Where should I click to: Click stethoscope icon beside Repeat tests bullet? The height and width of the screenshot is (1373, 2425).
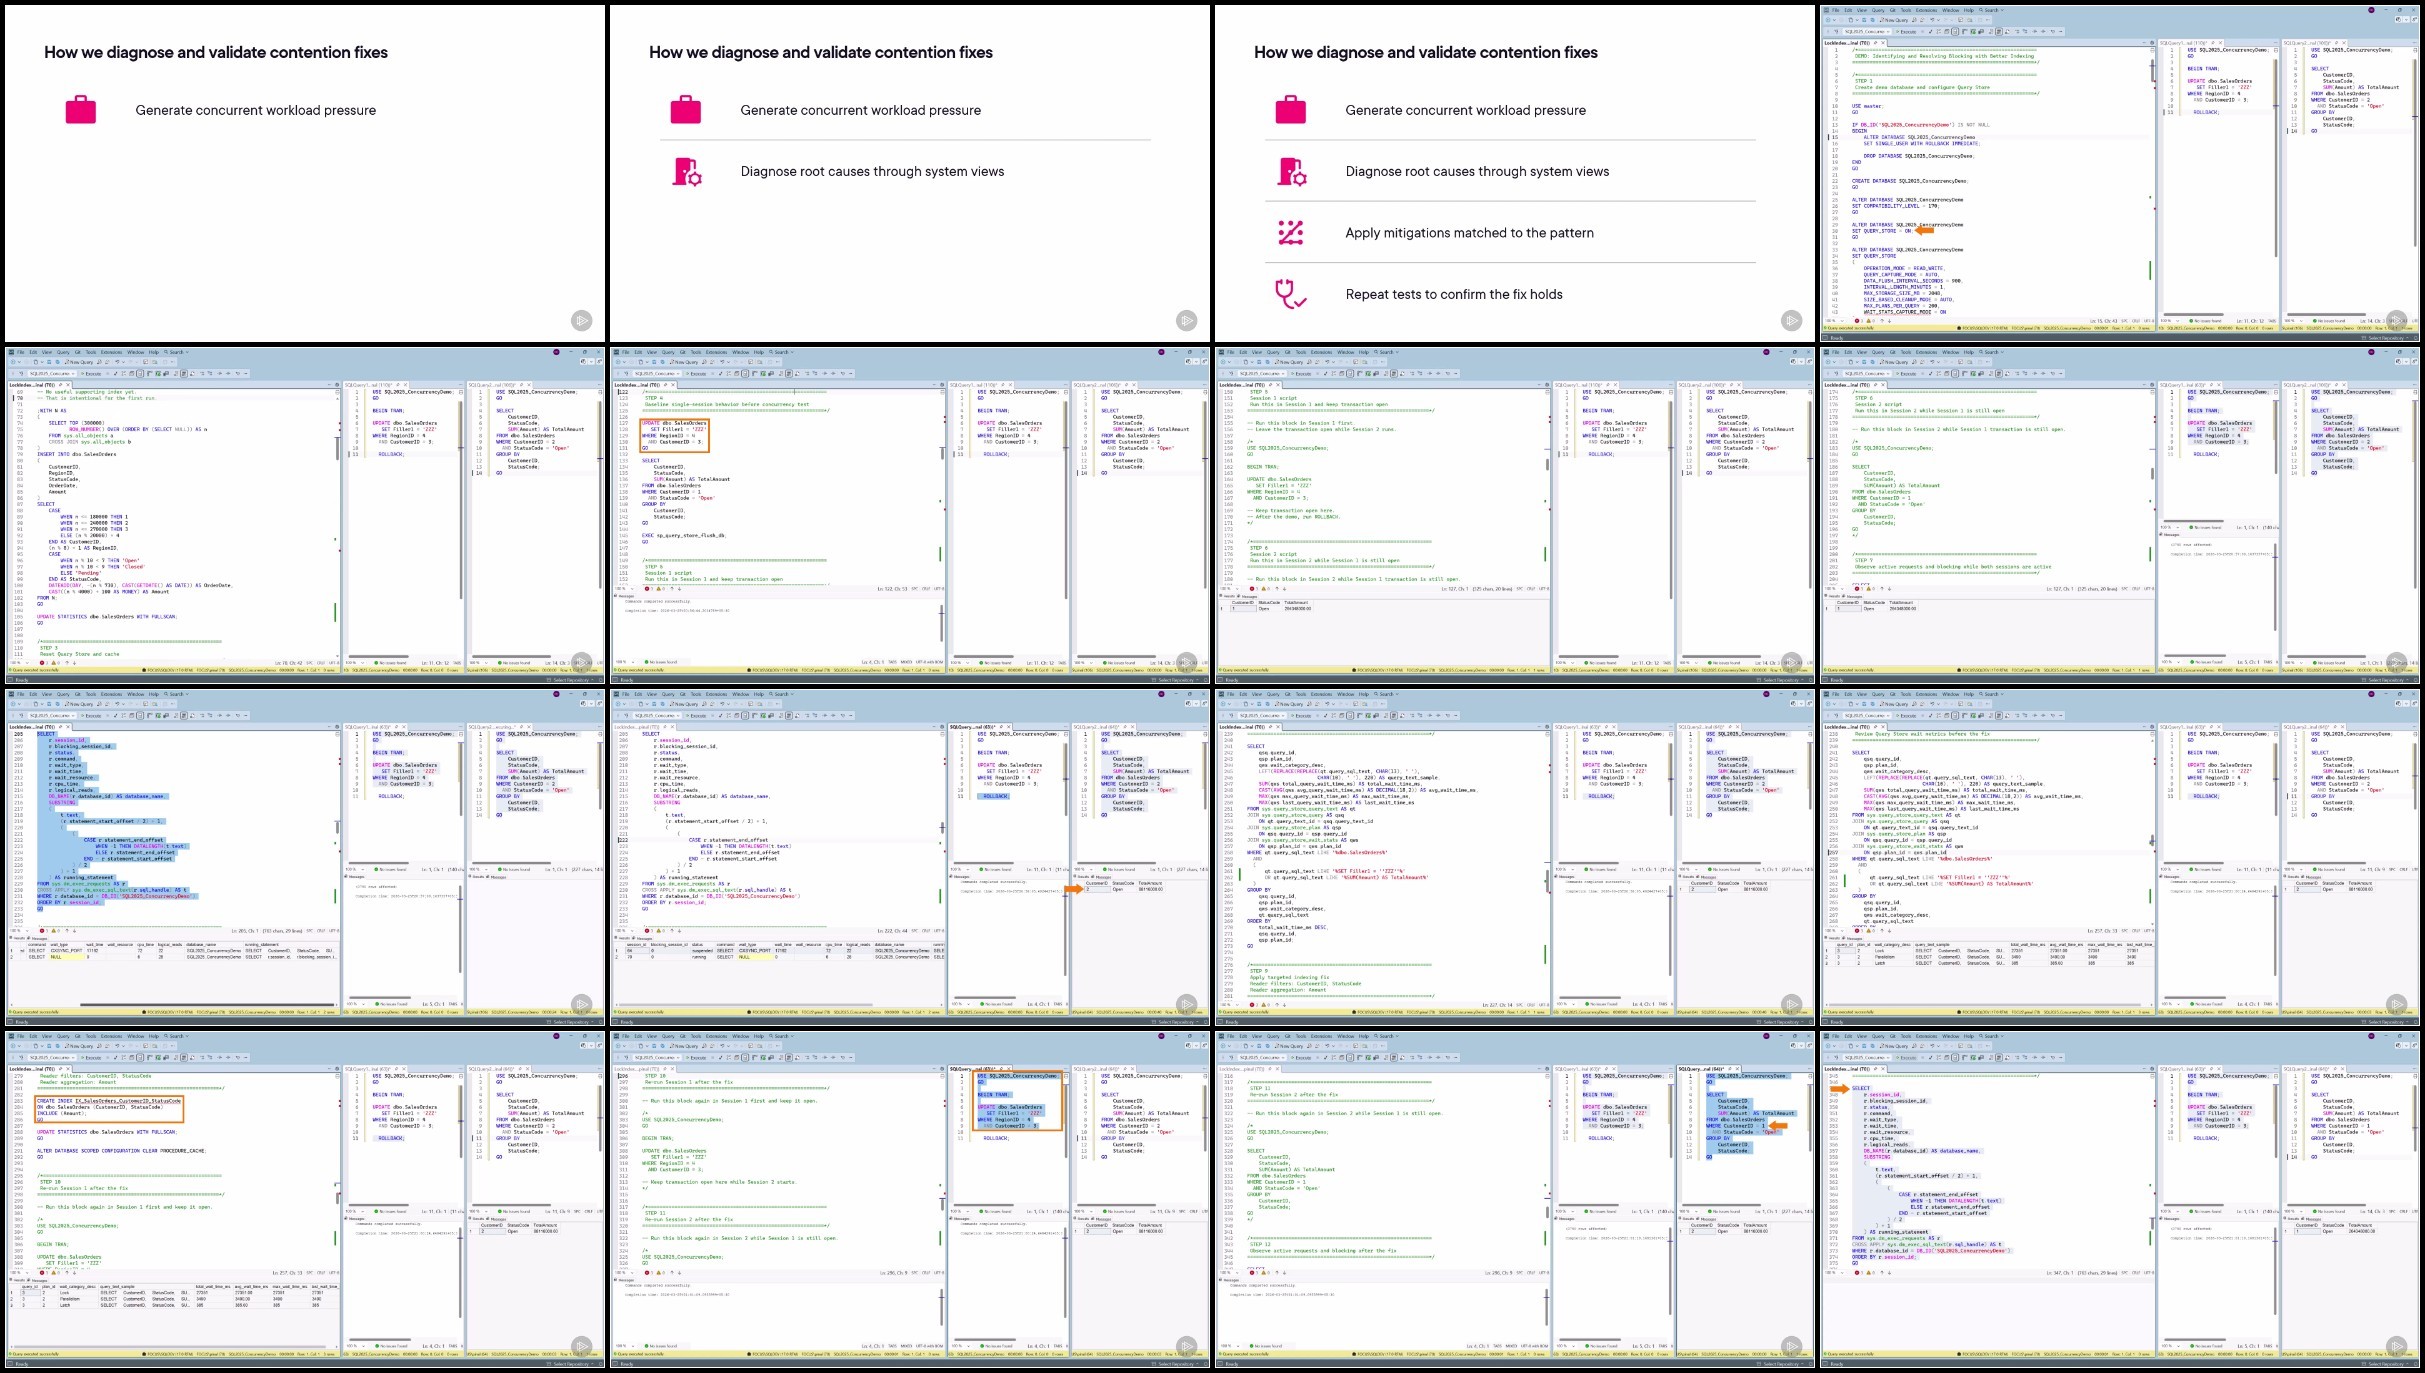pyautogui.click(x=1290, y=294)
